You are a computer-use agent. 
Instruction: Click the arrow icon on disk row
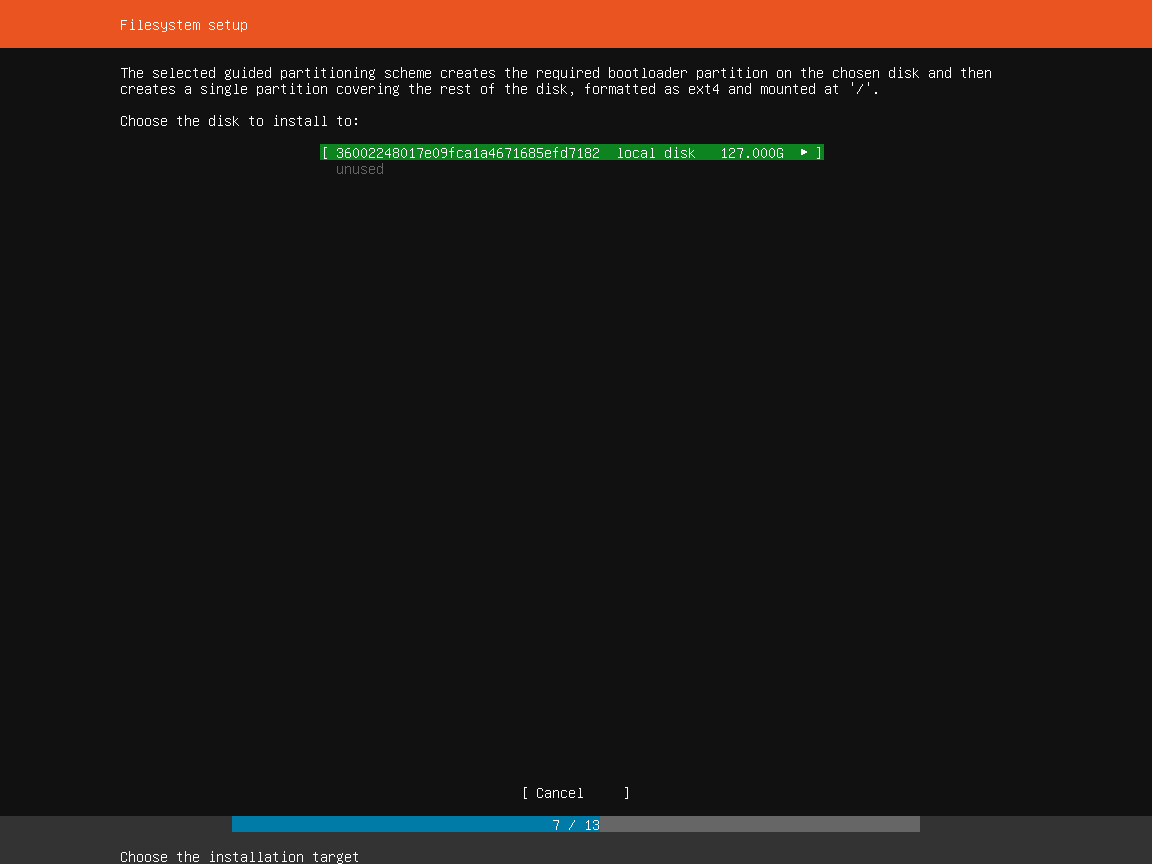[x=804, y=153]
